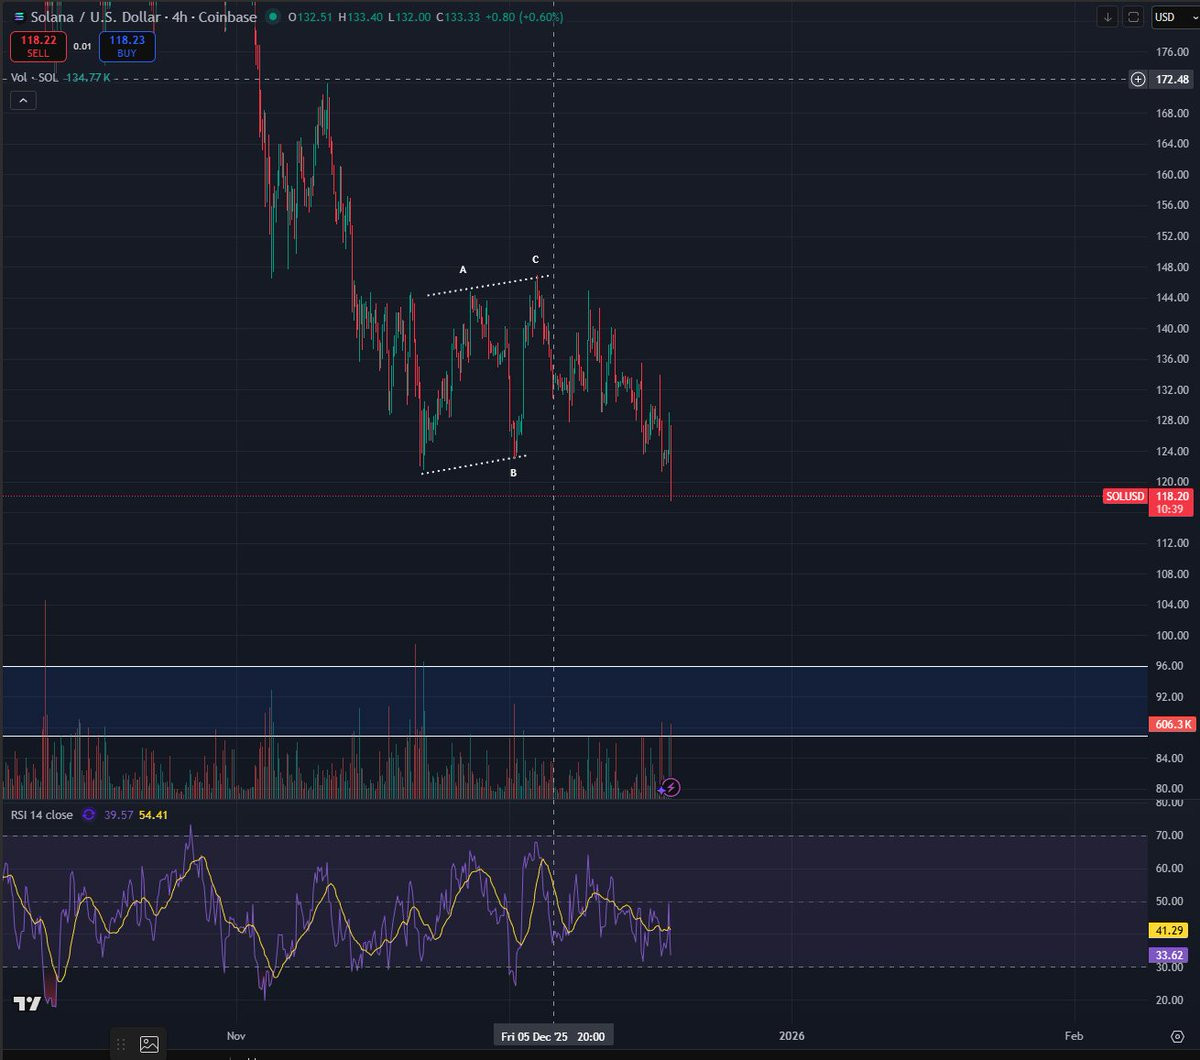Click the wave label B on chart

[513, 472]
